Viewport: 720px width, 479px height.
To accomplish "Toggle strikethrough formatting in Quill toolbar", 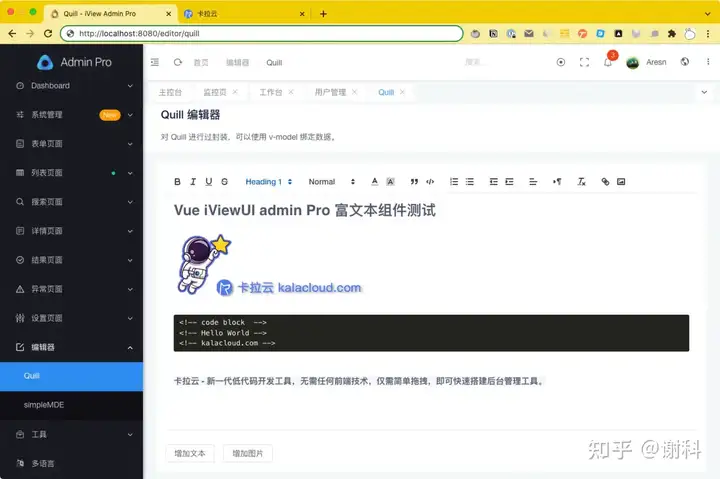I will tap(224, 181).
